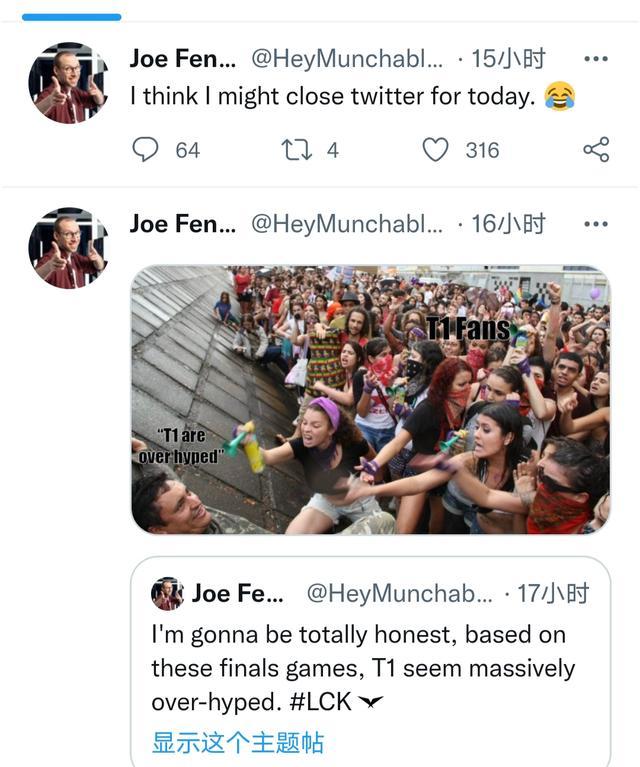
Task: Open Joe's avatar on the top tweet
Action: pos(68,83)
